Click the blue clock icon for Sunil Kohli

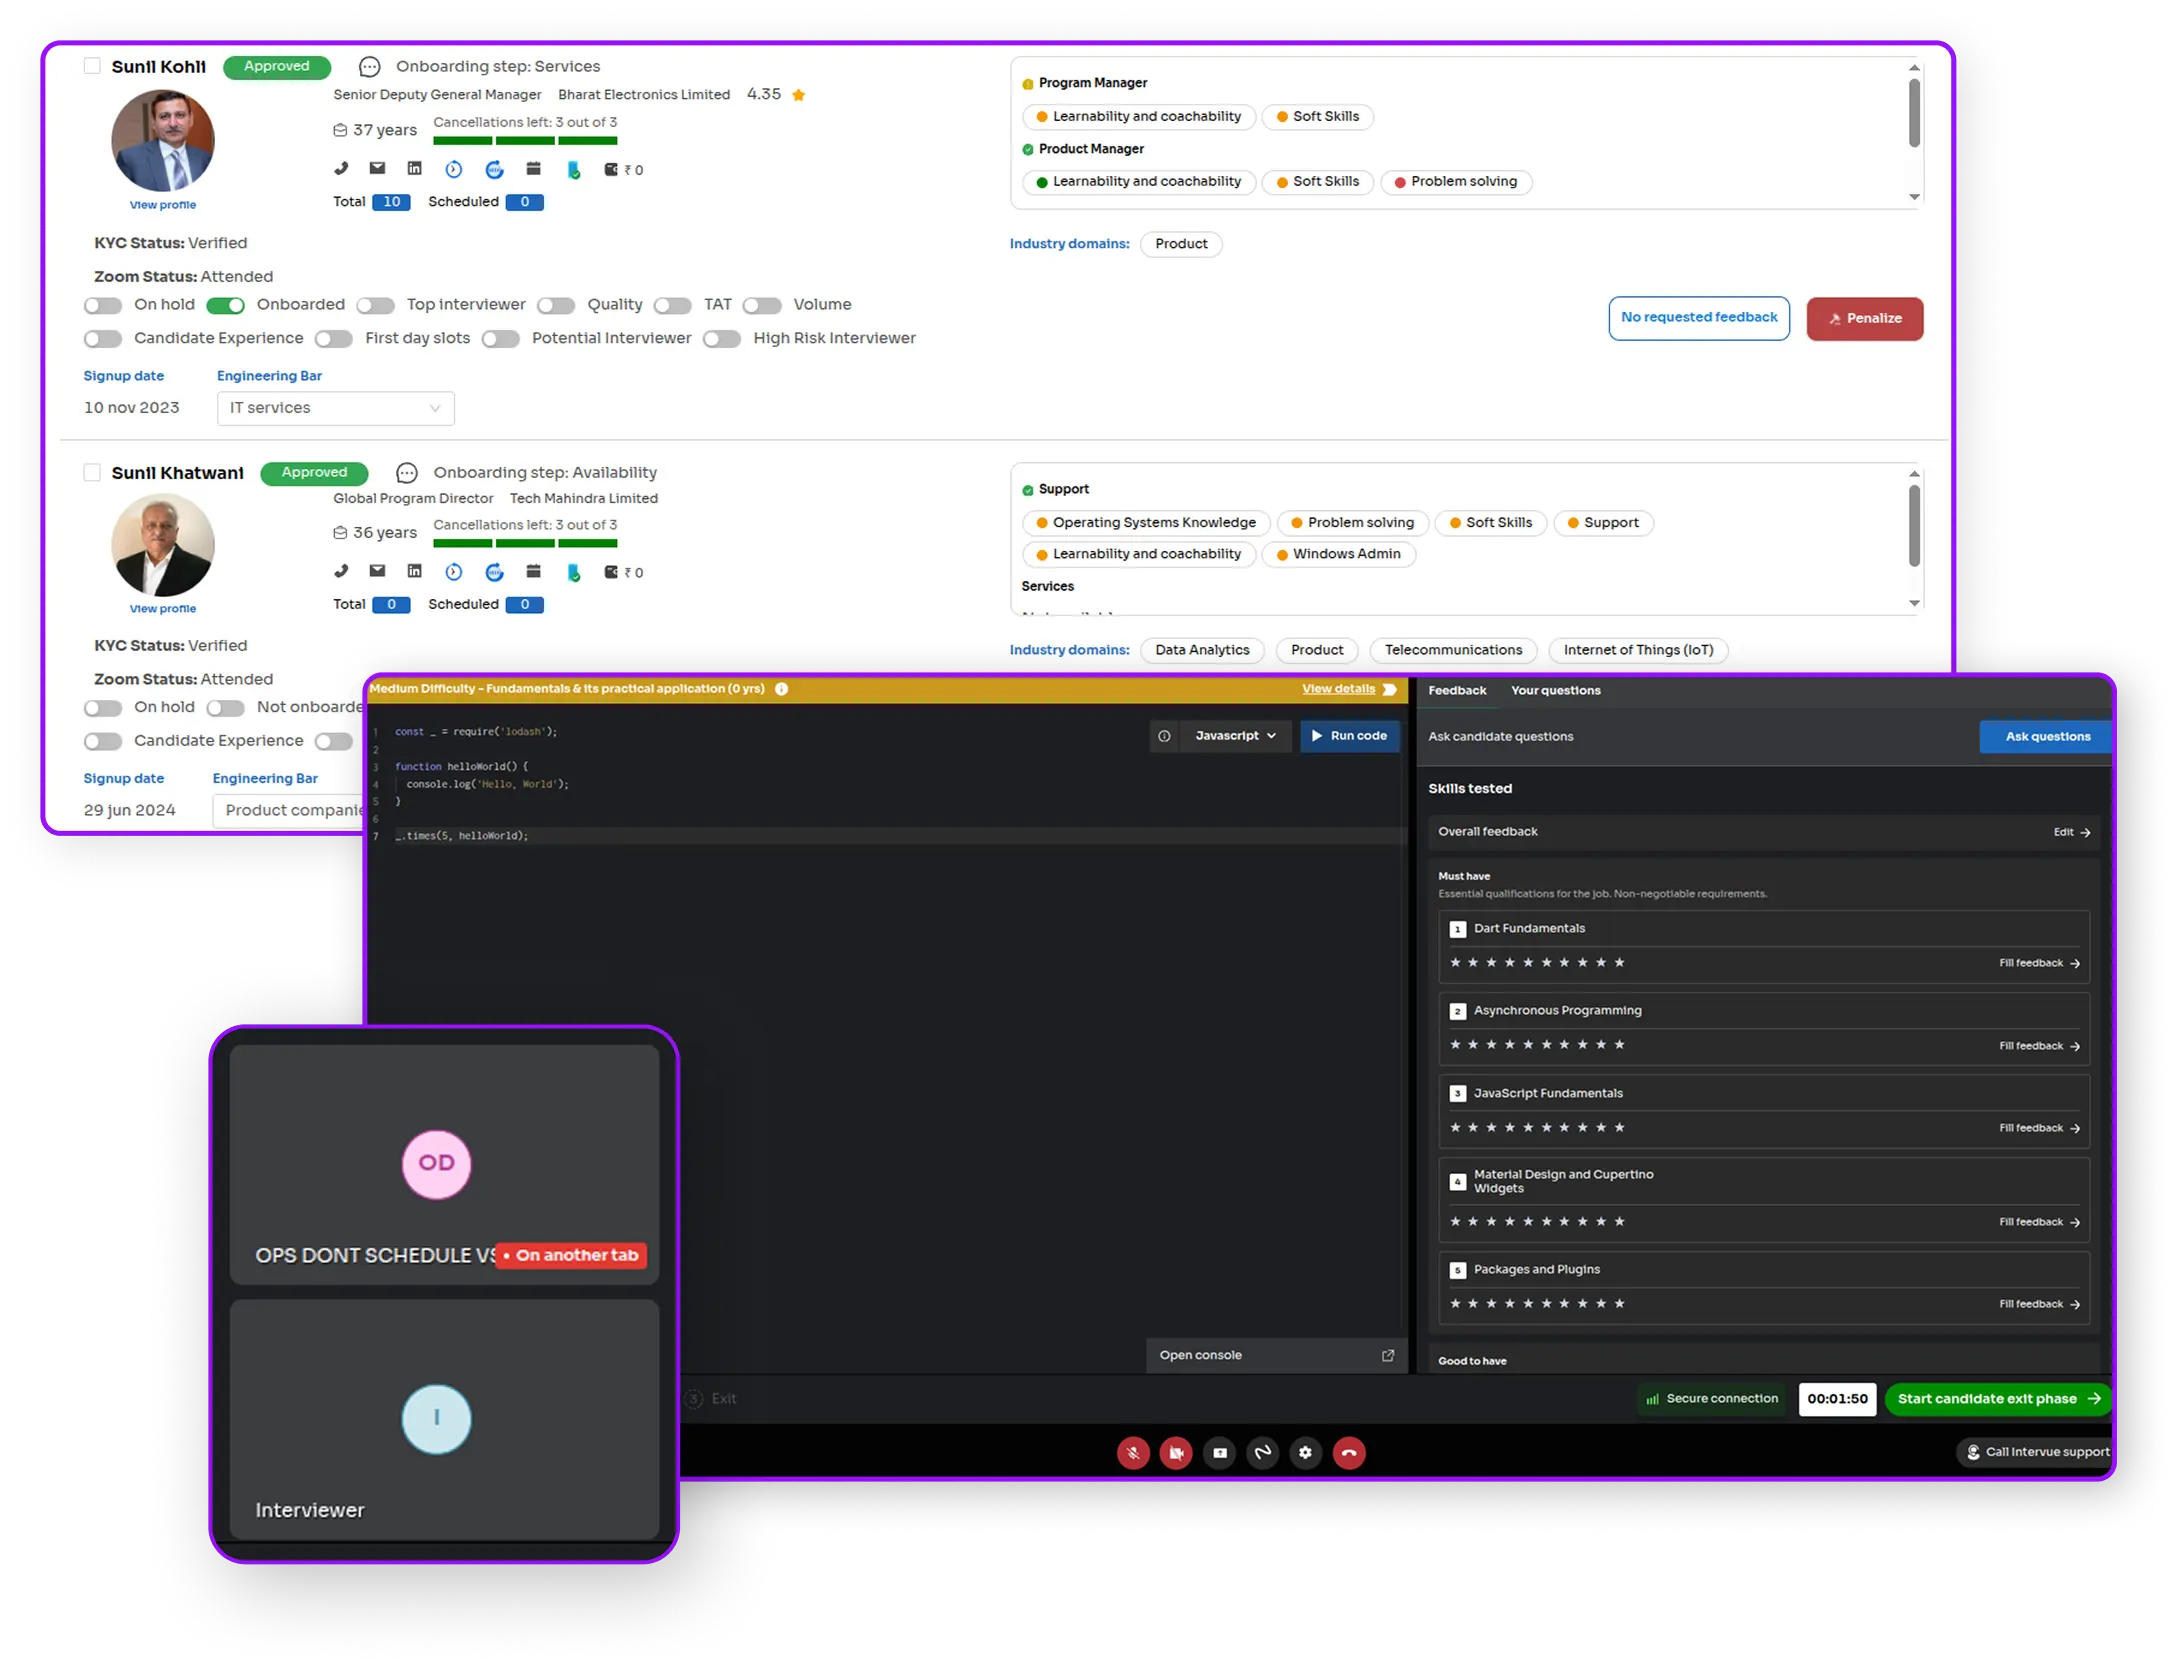(453, 170)
